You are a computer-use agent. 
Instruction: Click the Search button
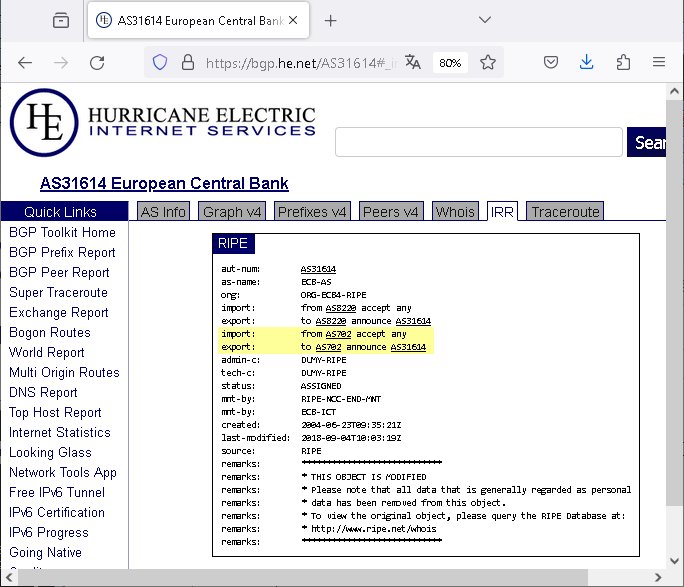[646, 142]
